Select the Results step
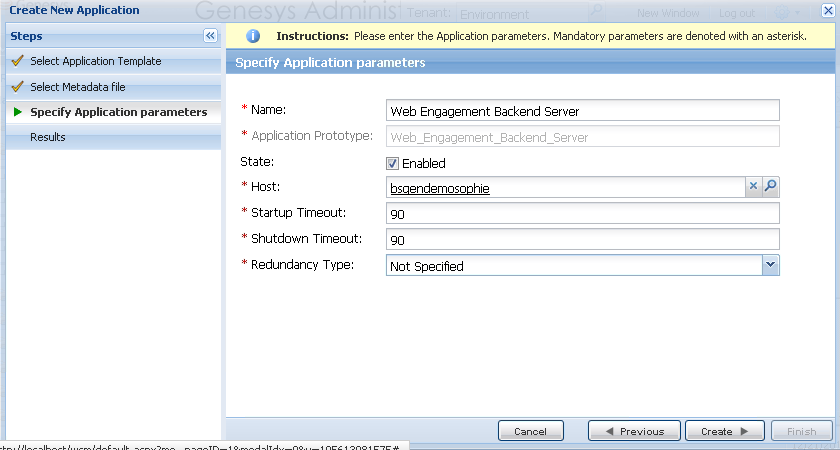This screenshot has width=840, height=450. coord(48,137)
